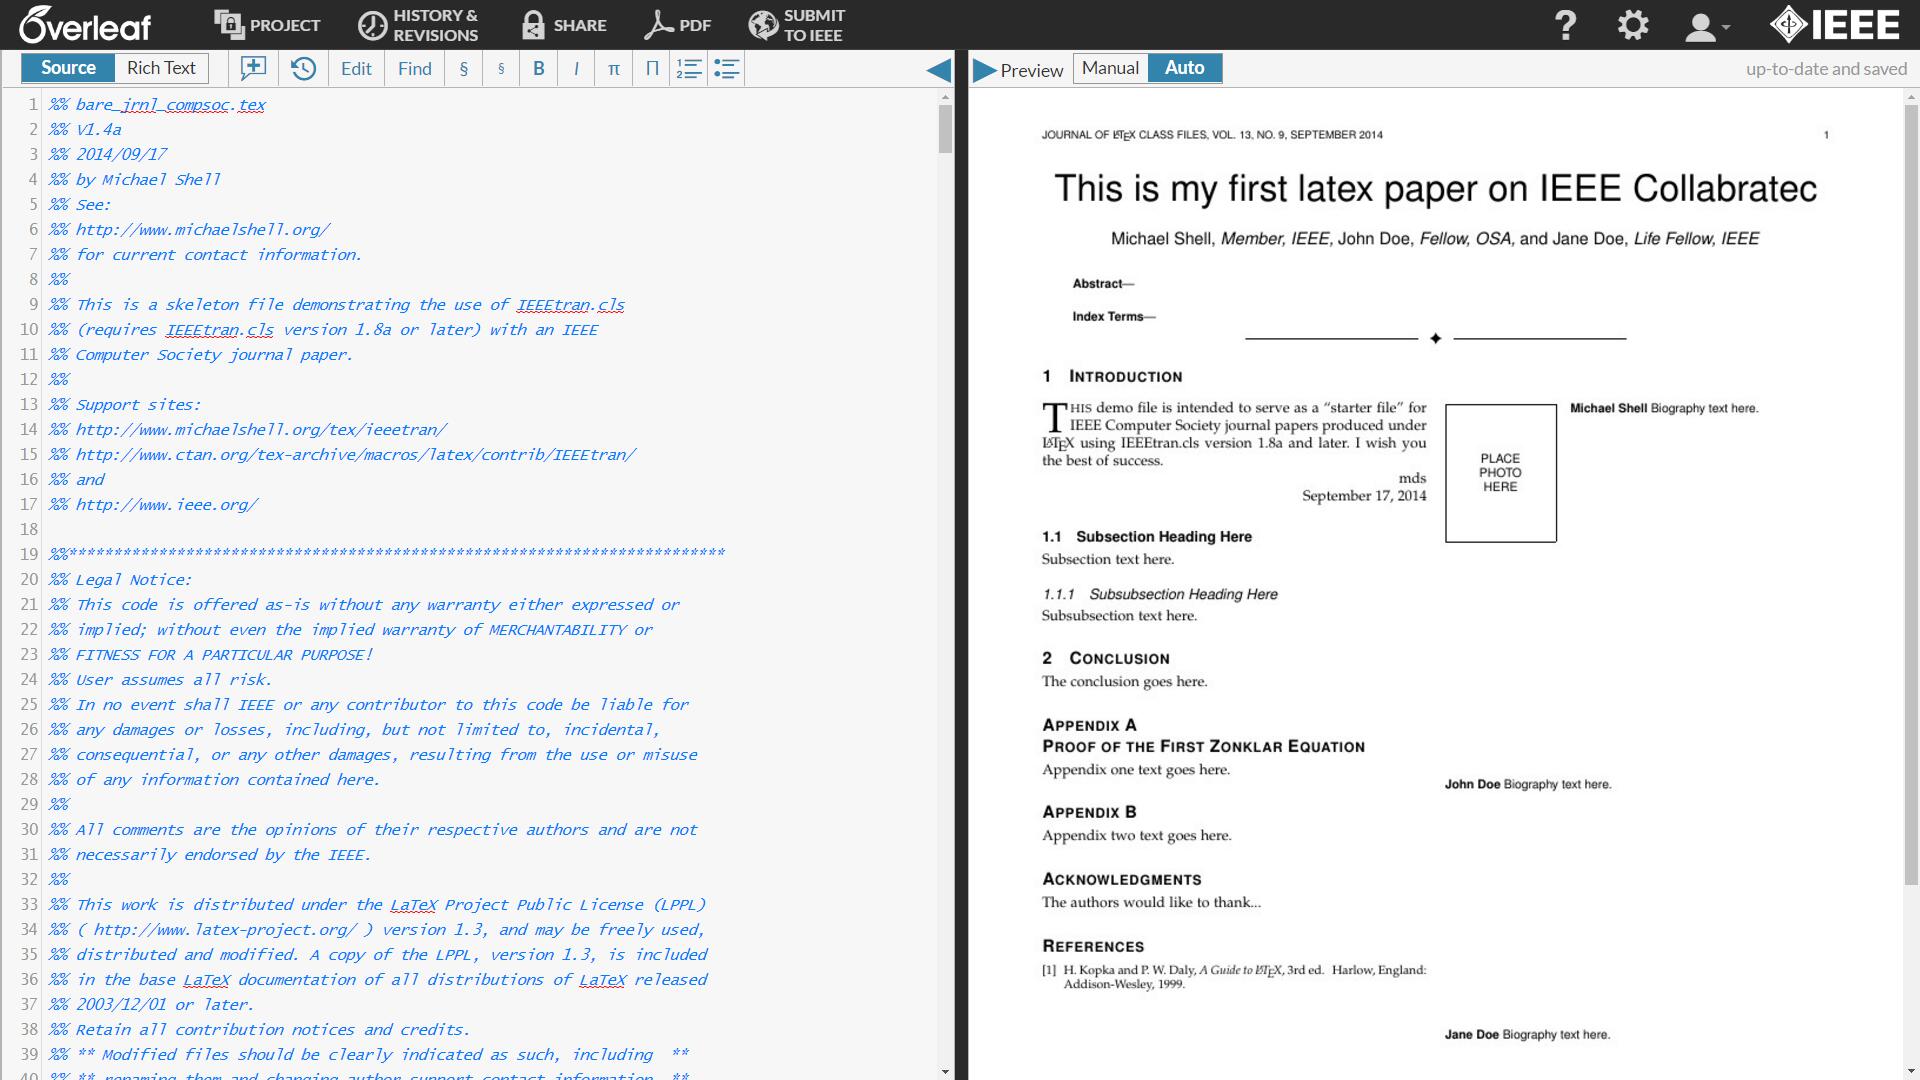This screenshot has width=1920, height=1080.
Task: Insert a numbered list
Action: [x=689, y=68]
